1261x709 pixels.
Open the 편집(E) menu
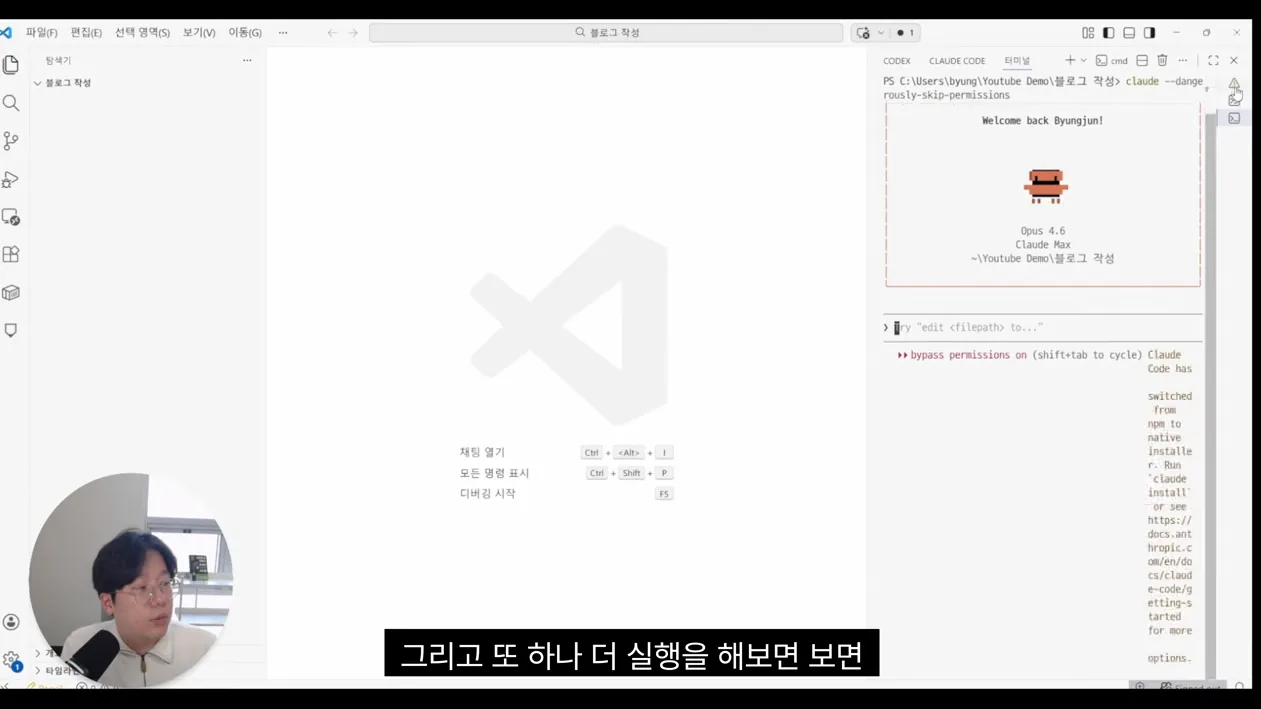coord(86,33)
